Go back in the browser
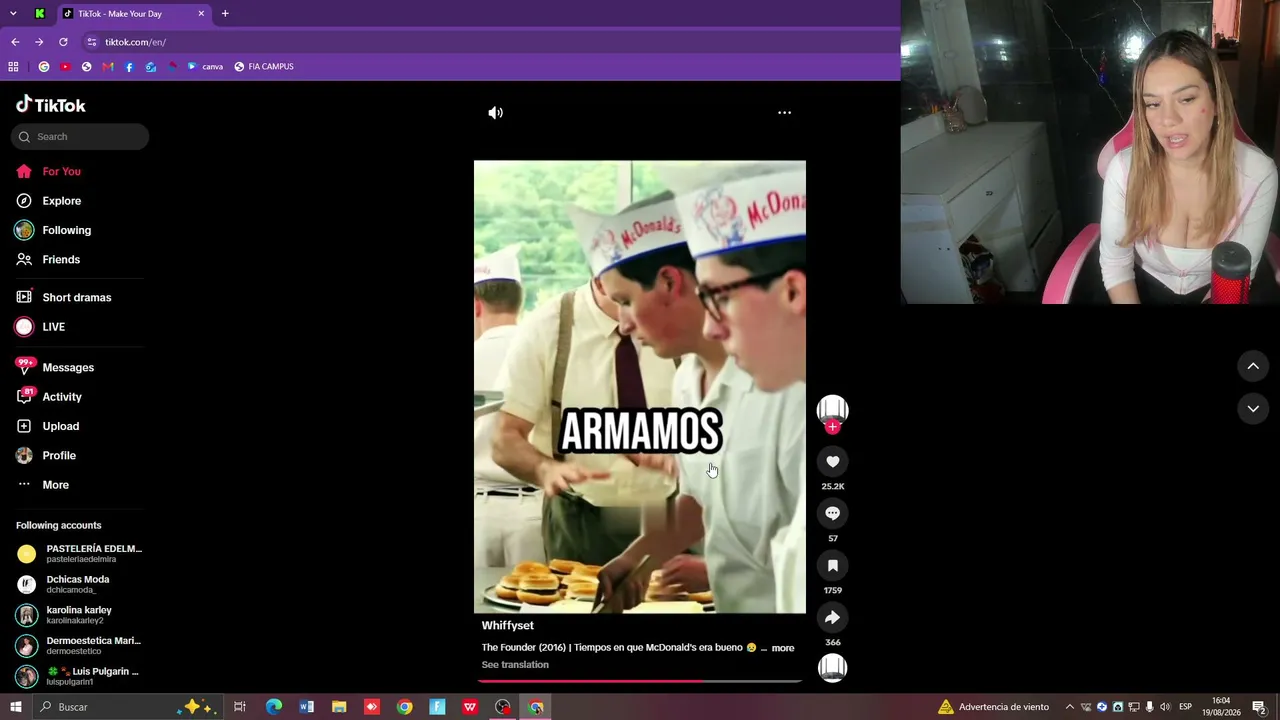Viewport: 1280px width, 720px height. 15,42
